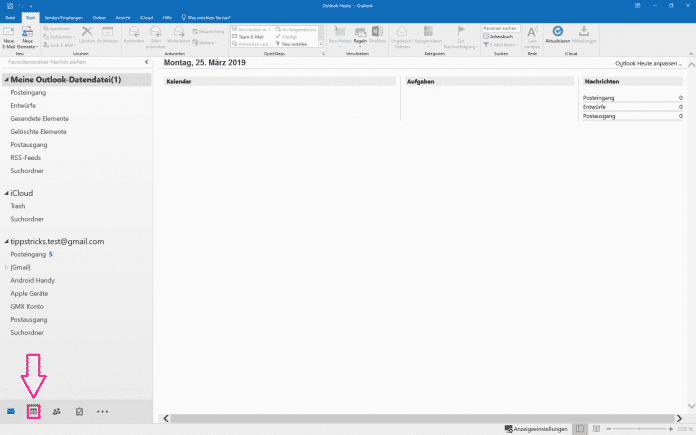Viewport: 696px width, 435px height.
Task: Switch to Mail view icon
Action: (11, 411)
